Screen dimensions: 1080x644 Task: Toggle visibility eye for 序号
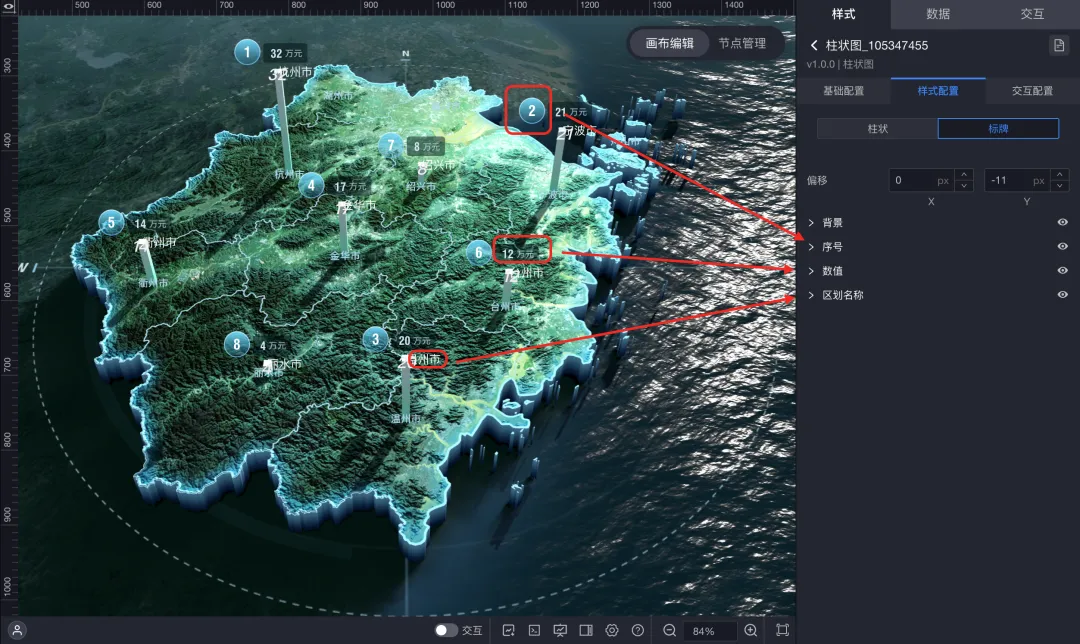[1063, 247]
